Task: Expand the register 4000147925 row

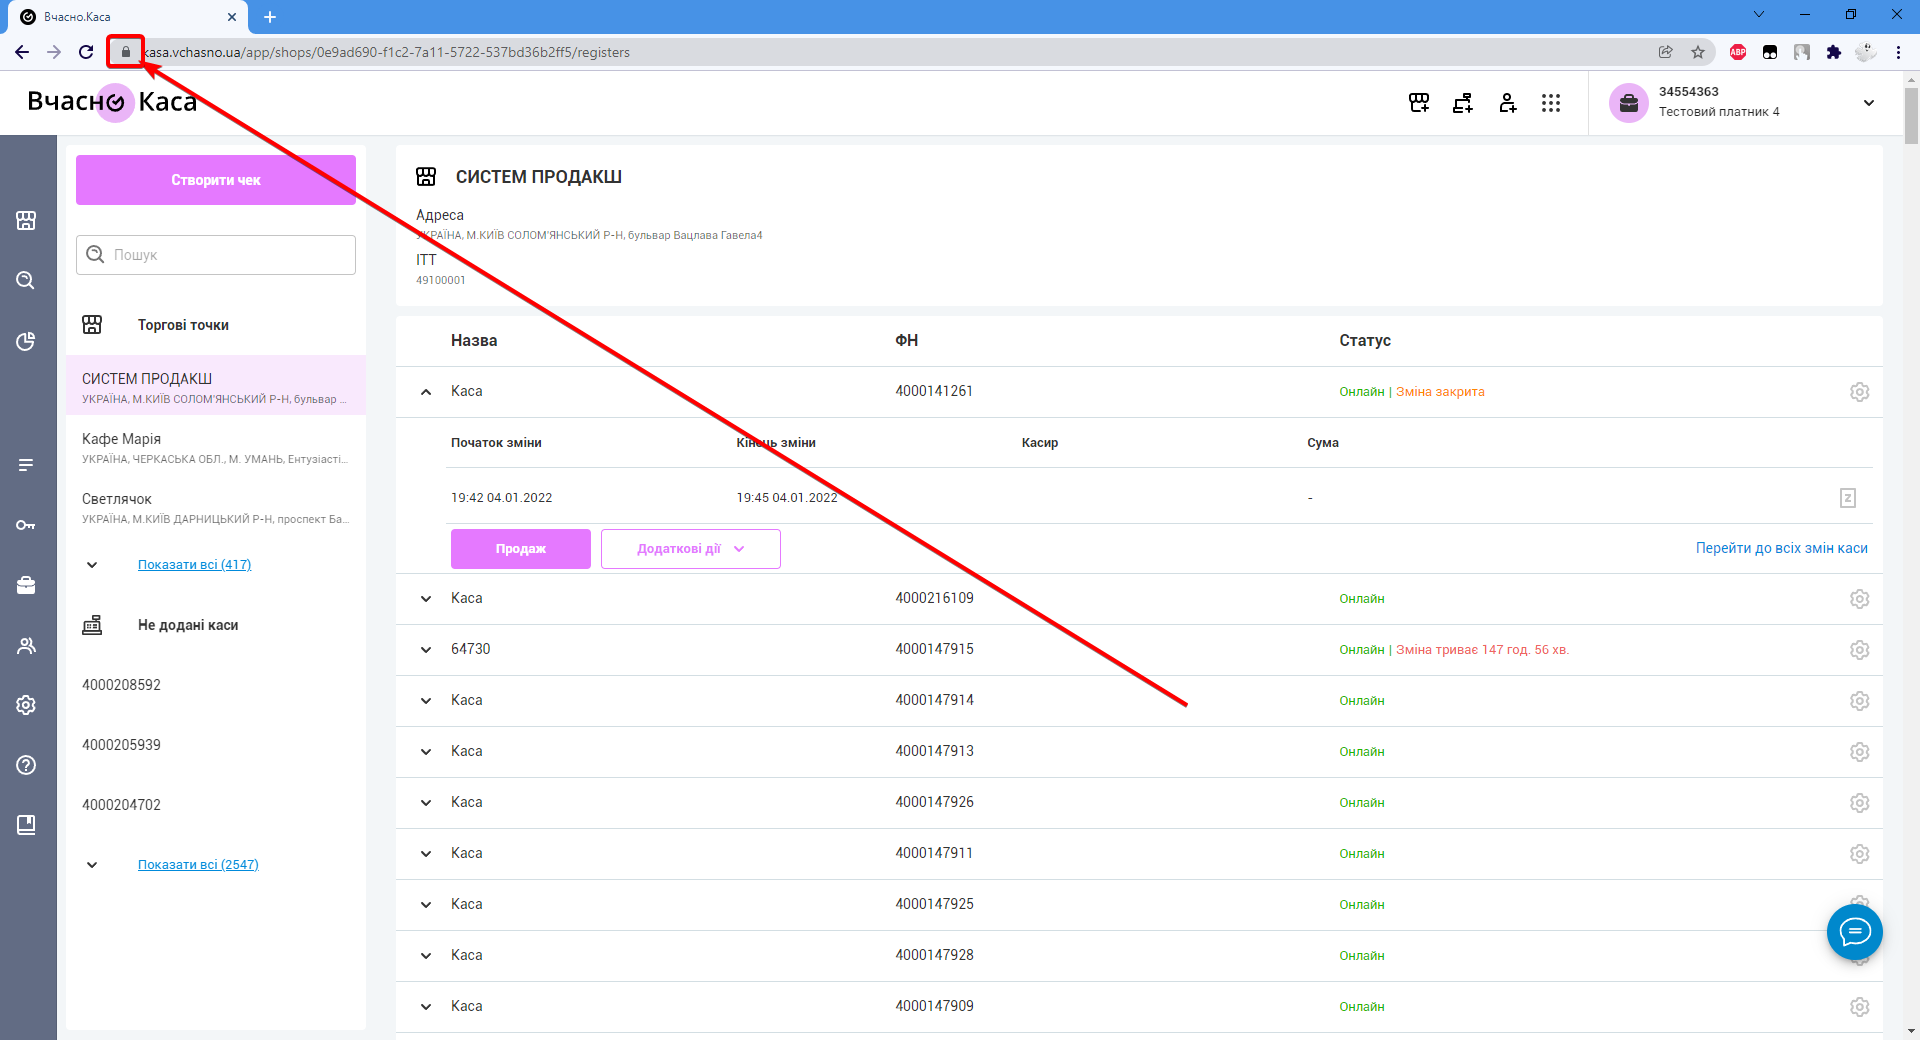Action: [x=426, y=905]
